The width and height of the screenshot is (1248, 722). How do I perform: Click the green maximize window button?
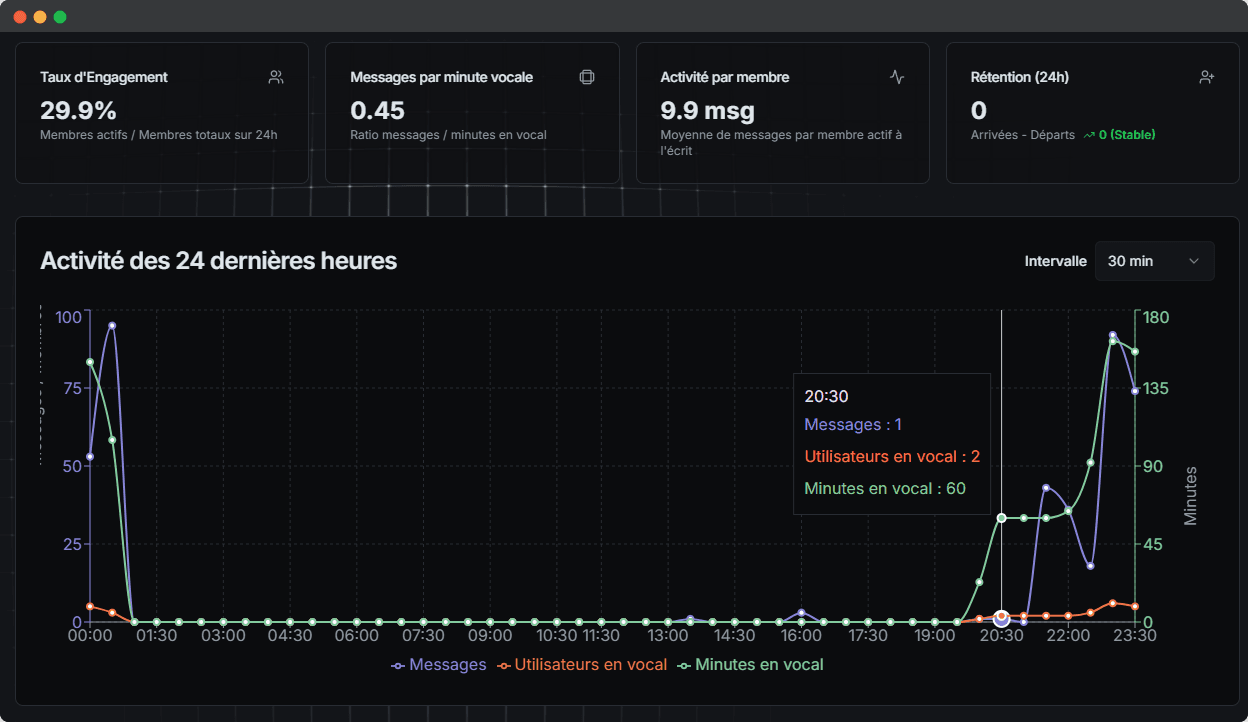60,17
